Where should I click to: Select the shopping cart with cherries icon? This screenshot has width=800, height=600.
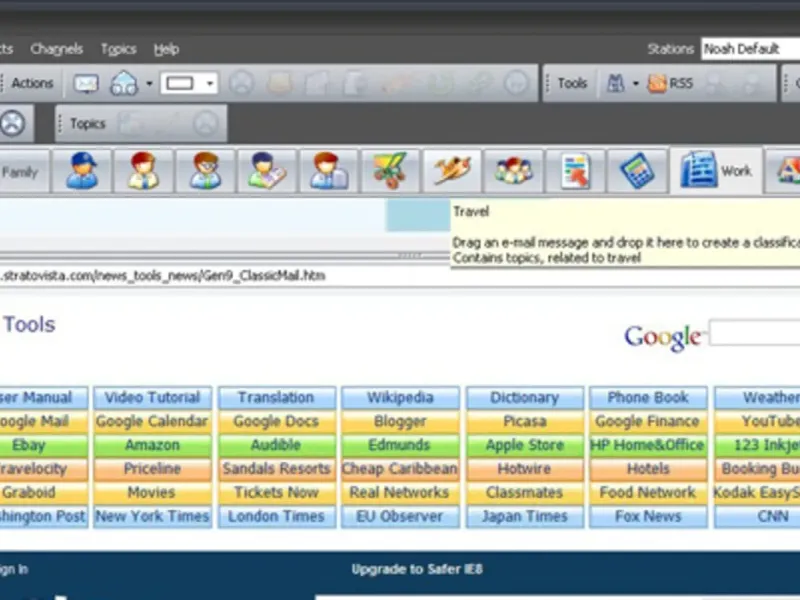point(390,171)
